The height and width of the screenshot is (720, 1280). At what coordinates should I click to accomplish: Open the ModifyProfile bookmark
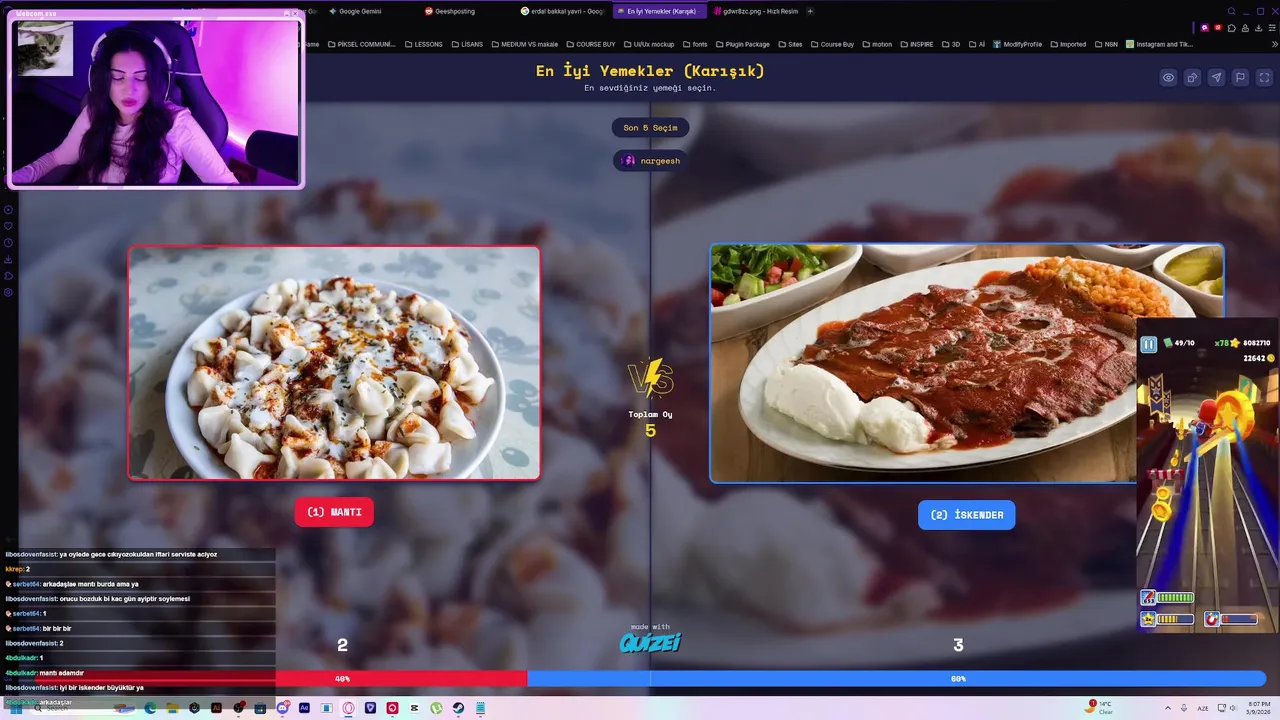click(1017, 44)
